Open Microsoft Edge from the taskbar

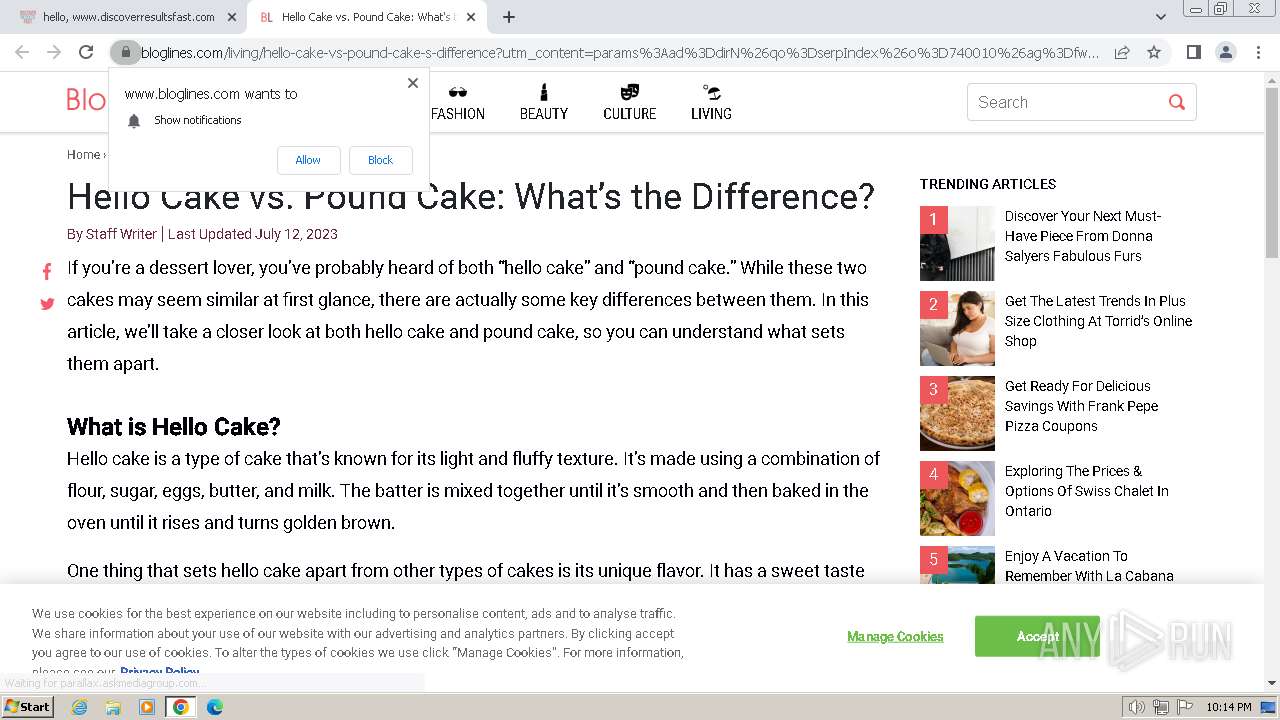point(215,707)
